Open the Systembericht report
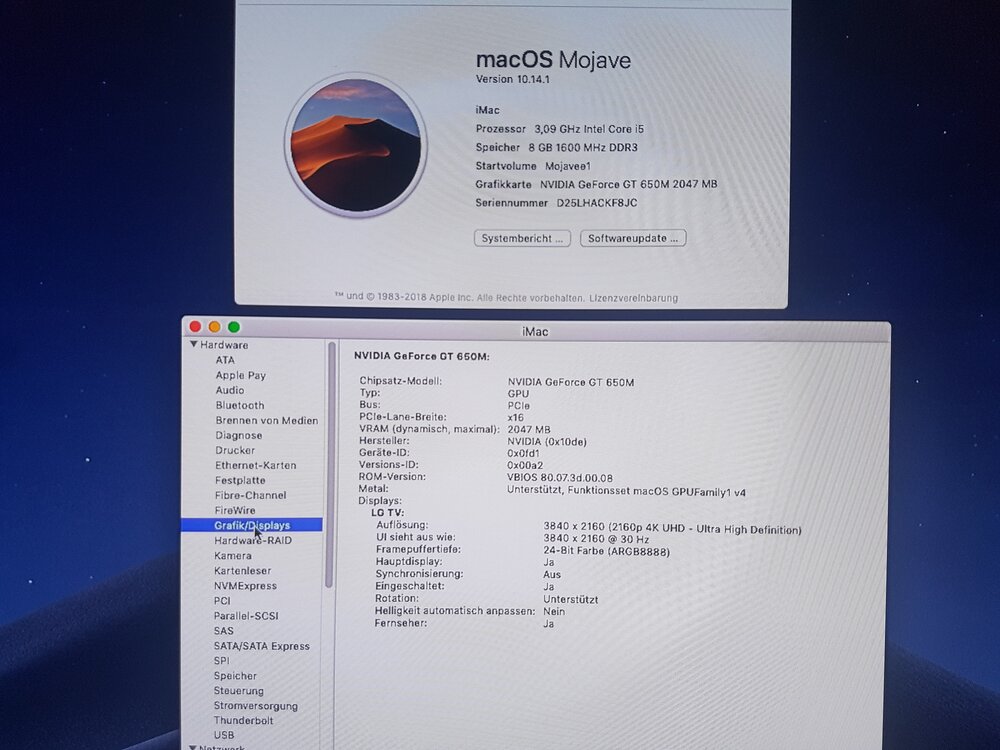This screenshot has height=750, width=1000. pos(523,238)
